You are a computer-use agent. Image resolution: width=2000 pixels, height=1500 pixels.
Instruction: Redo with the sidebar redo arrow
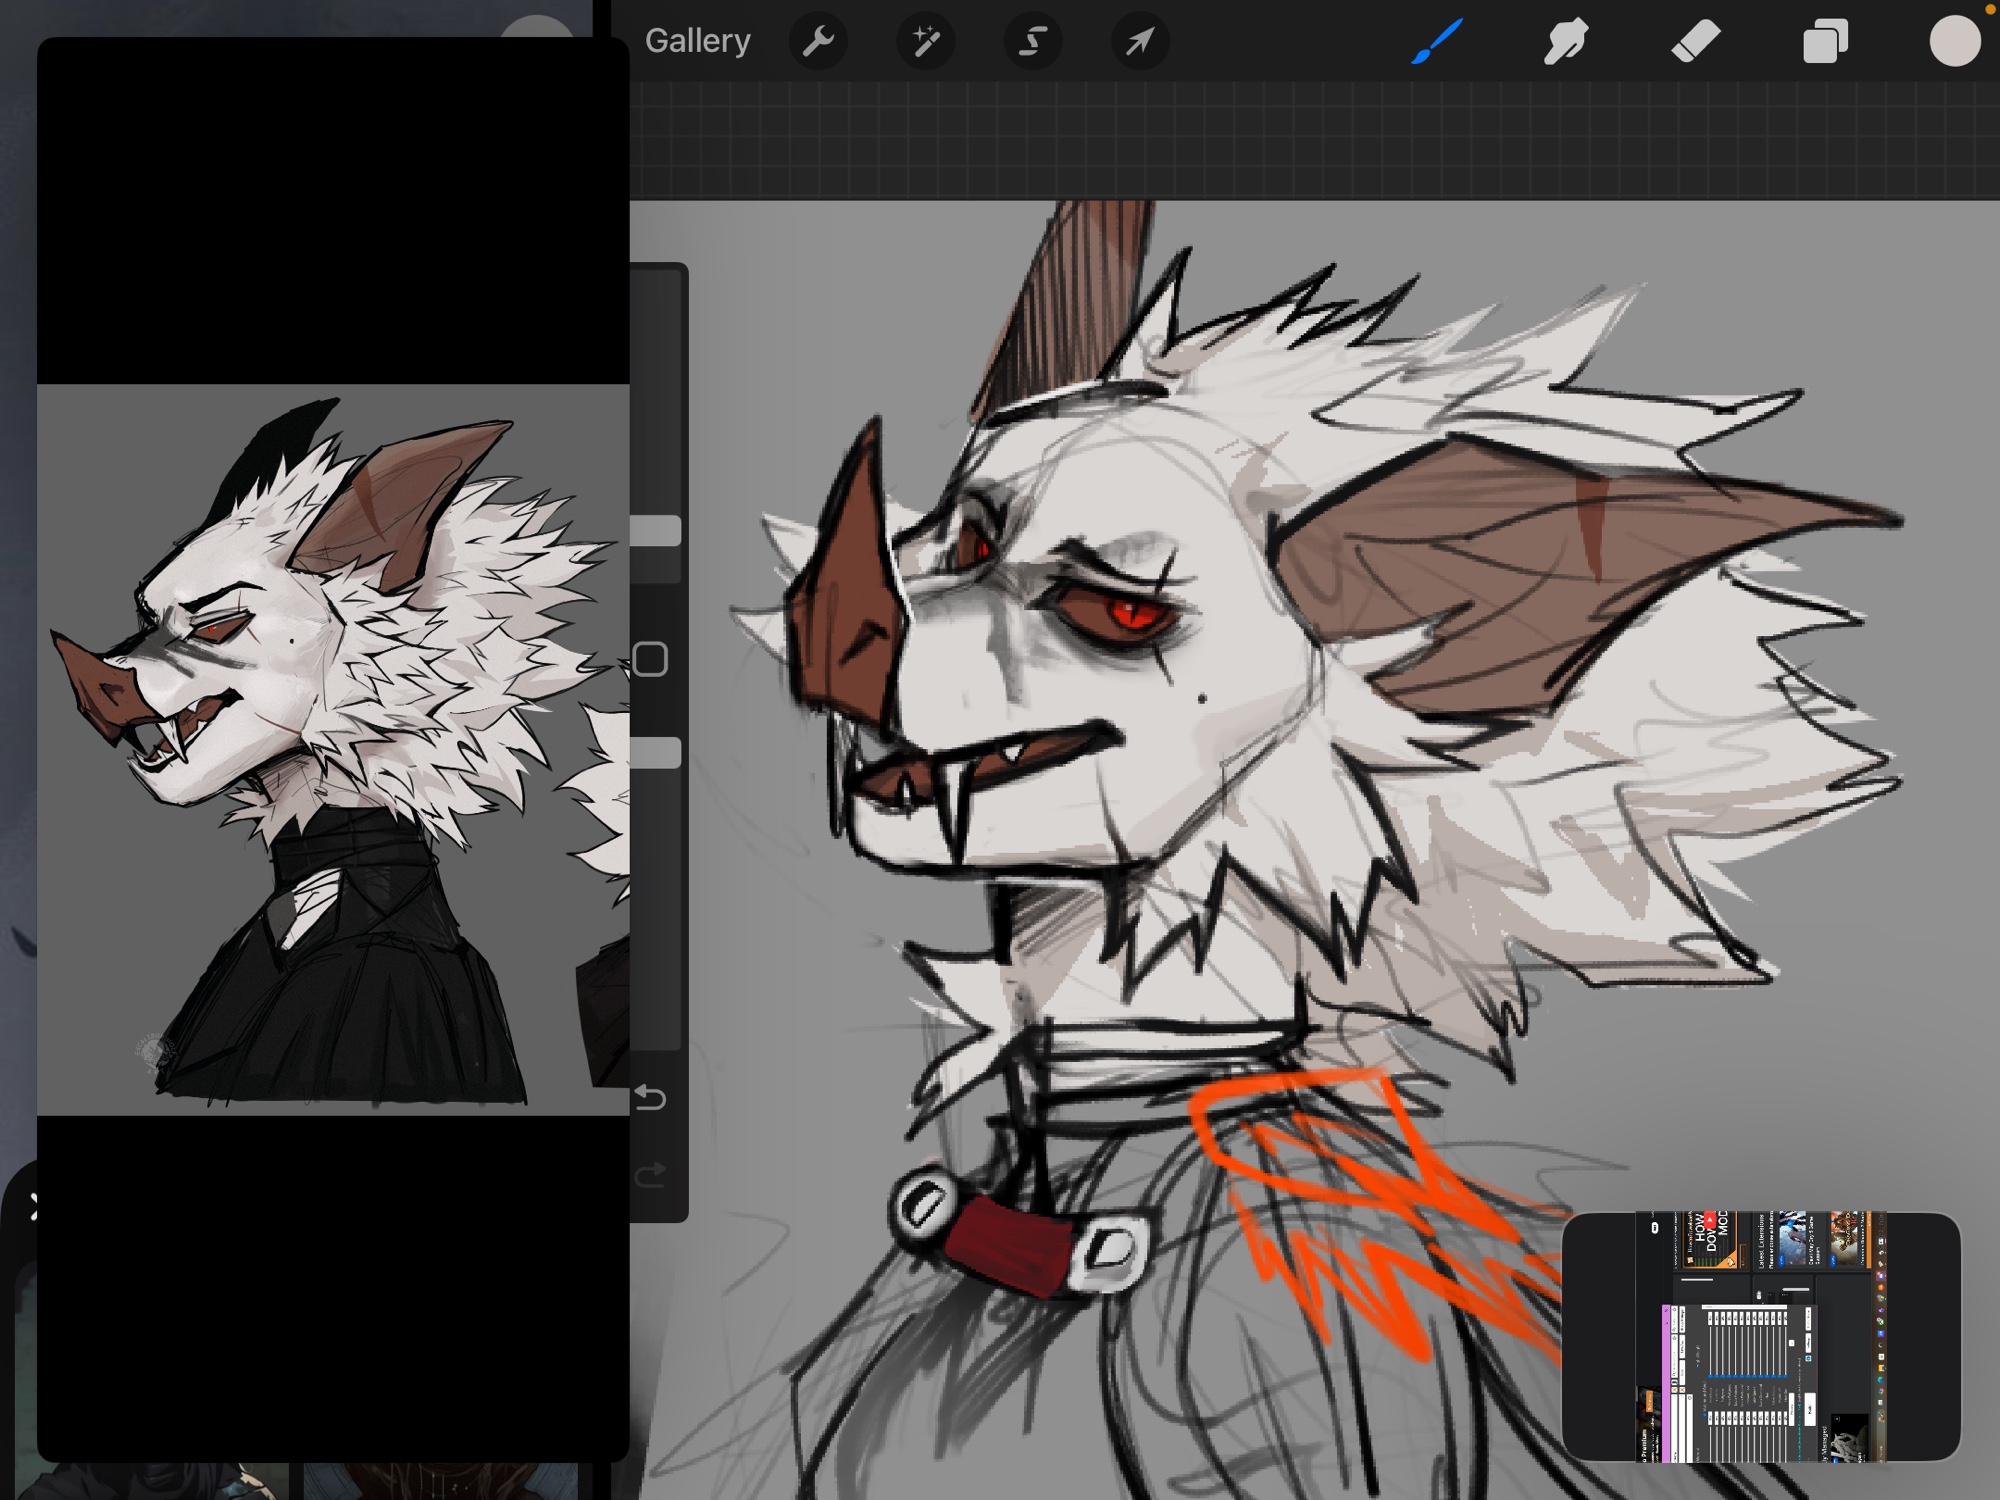[651, 1174]
